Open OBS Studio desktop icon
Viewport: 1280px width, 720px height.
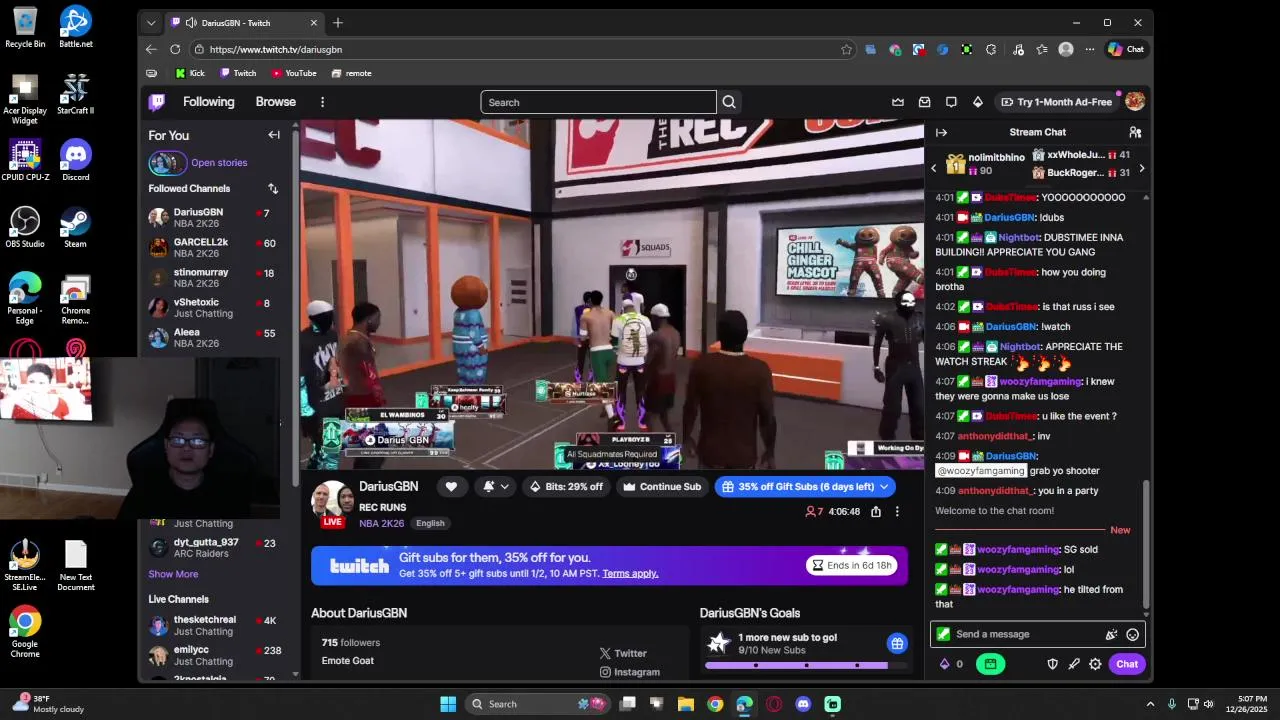(25, 227)
